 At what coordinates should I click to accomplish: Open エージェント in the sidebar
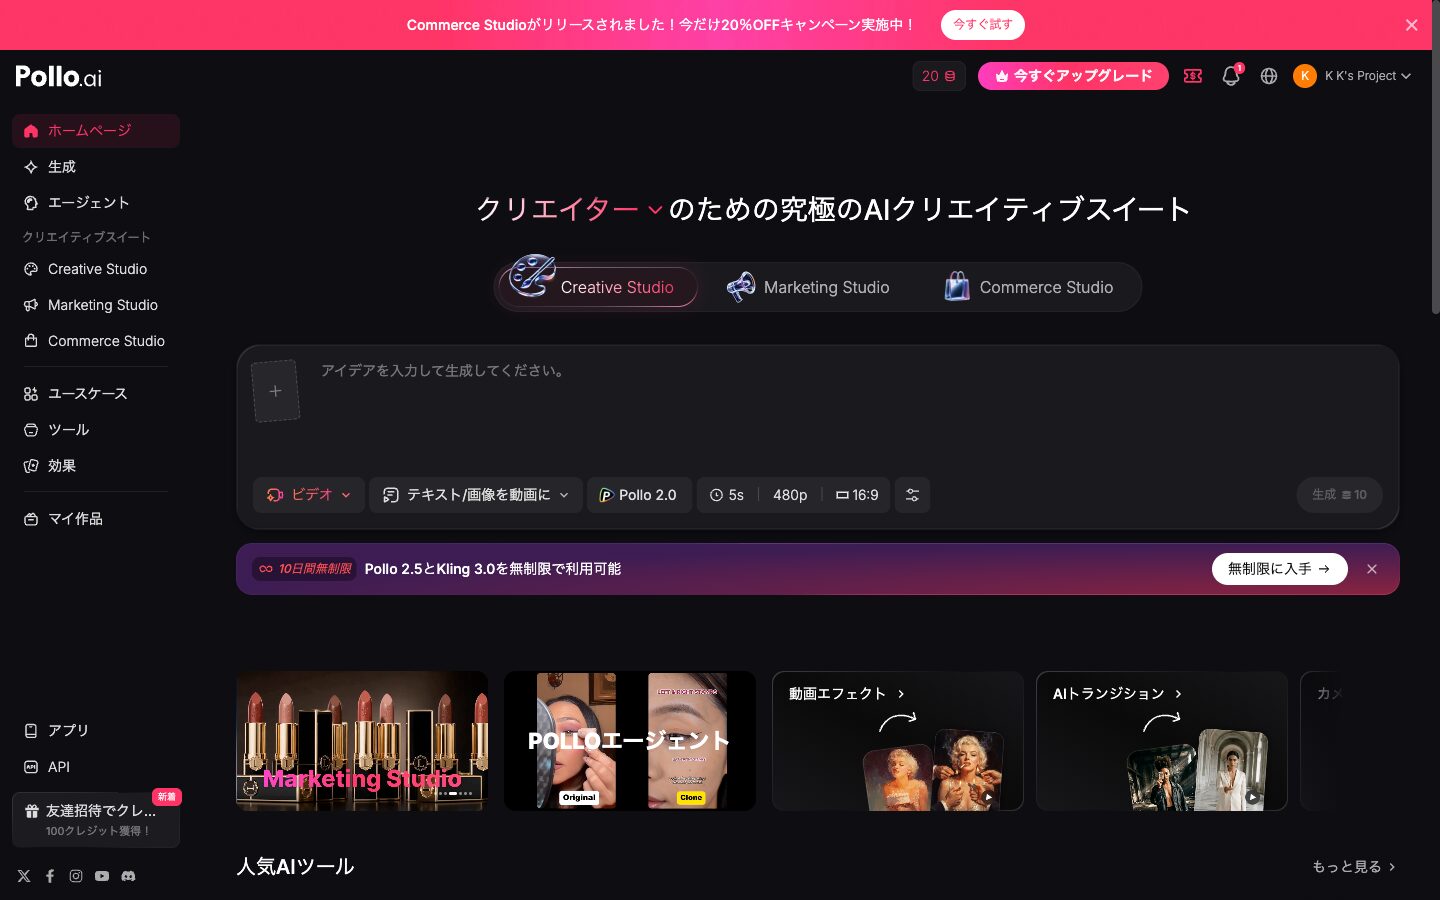tap(96, 203)
